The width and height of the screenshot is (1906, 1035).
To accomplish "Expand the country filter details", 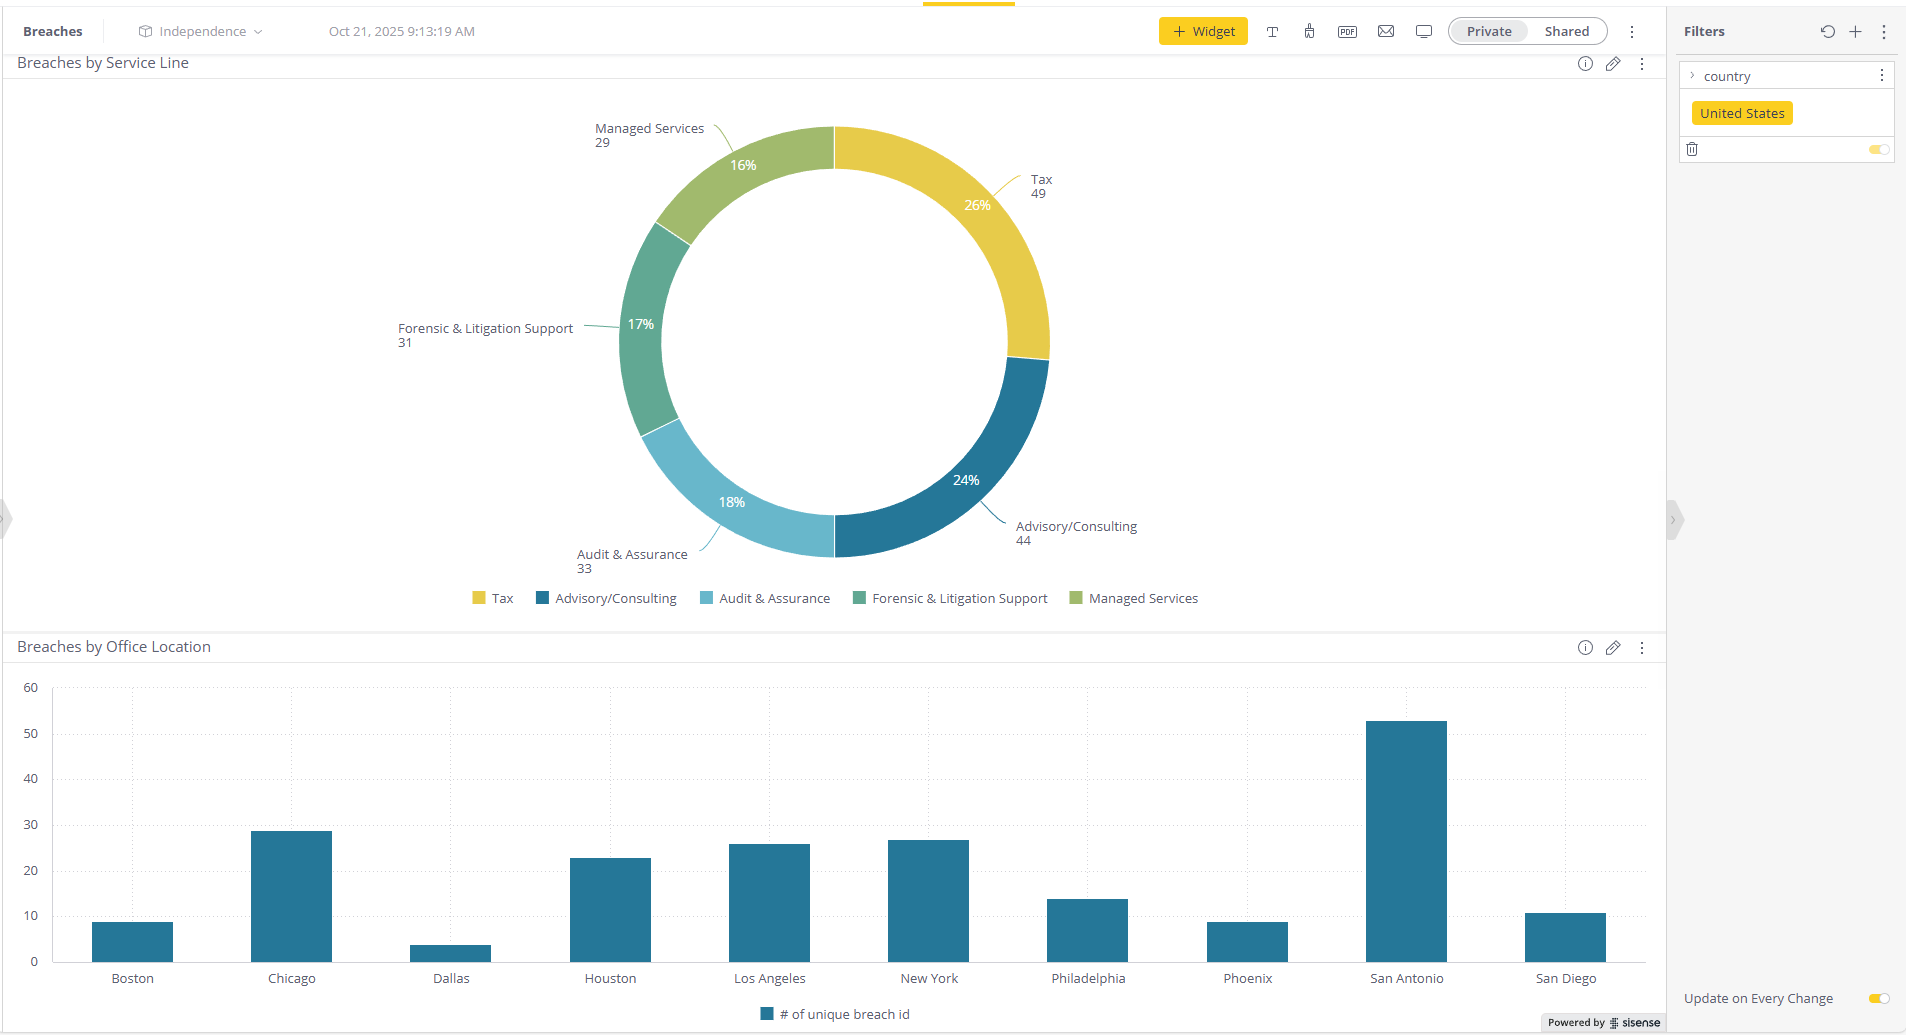I will click(x=1692, y=75).
